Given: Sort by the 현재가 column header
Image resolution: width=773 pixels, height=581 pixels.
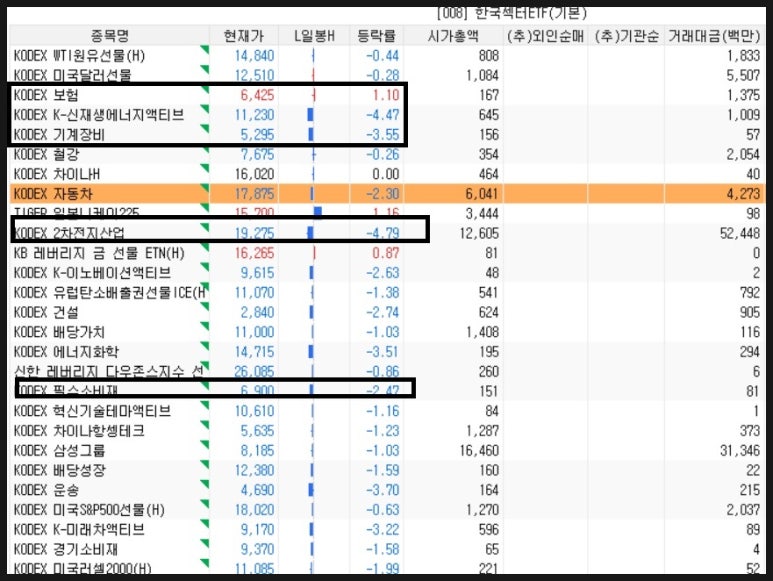Looking at the screenshot, I should coord(244,36).
